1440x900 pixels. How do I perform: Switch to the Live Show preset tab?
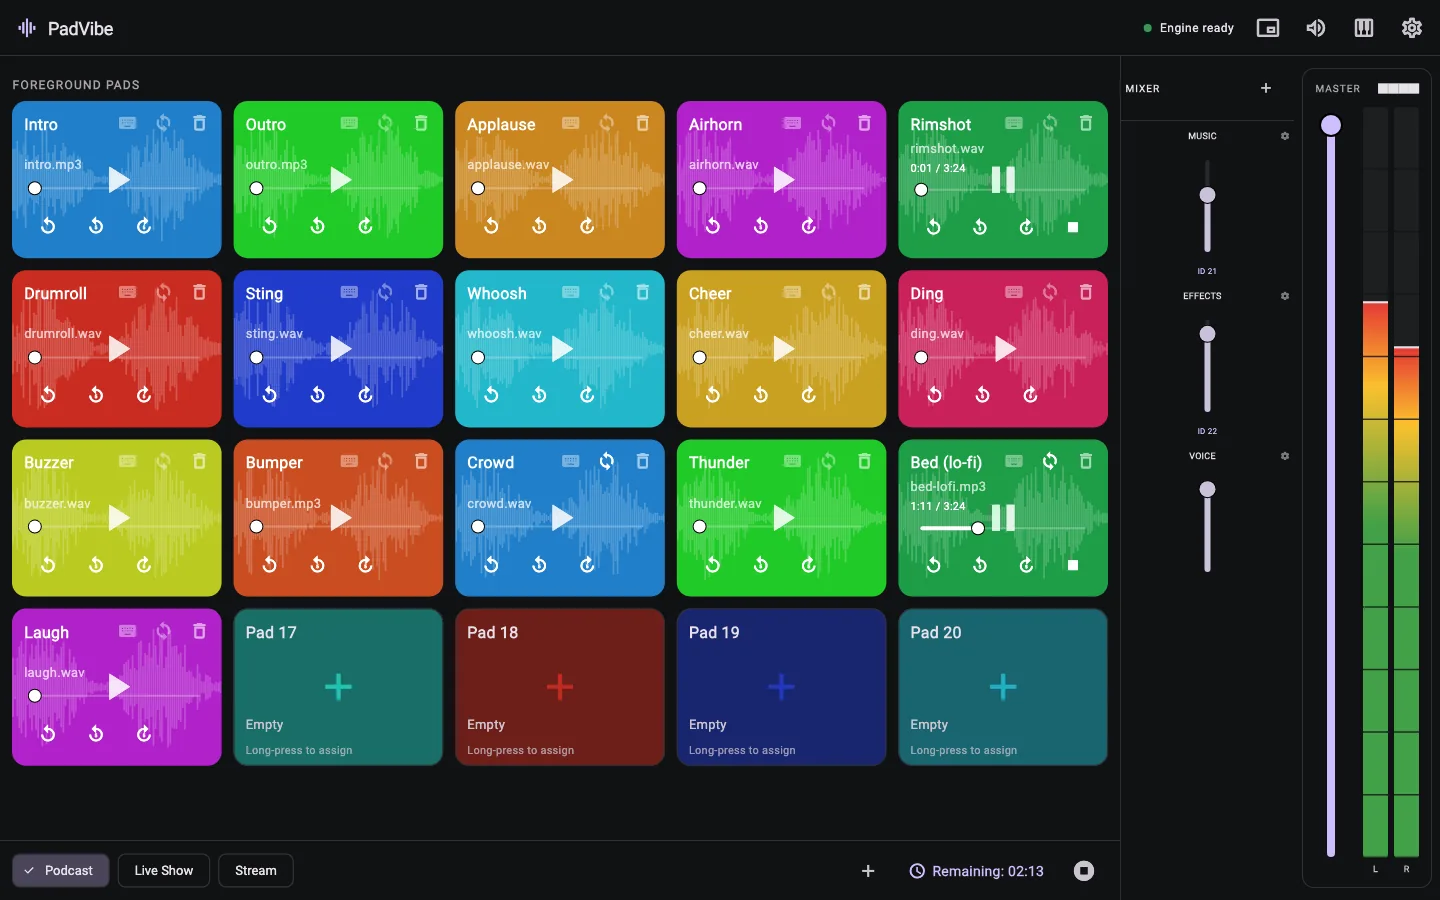click(164, 871)
